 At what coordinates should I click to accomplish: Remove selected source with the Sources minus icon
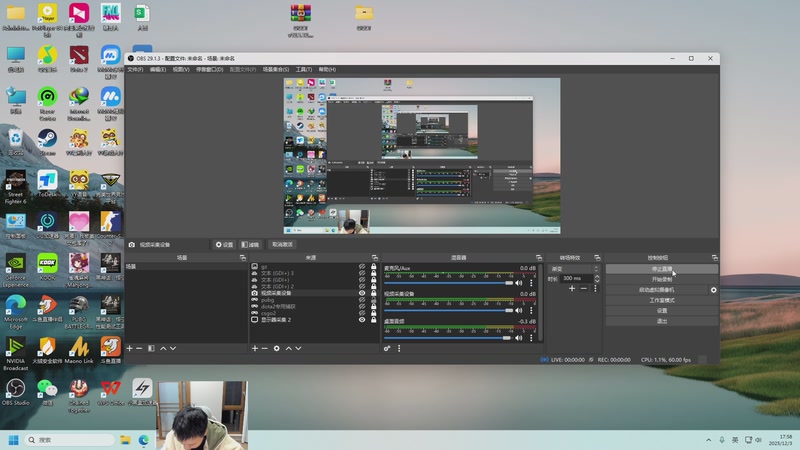pyautogui.click(x=264, y=348)
